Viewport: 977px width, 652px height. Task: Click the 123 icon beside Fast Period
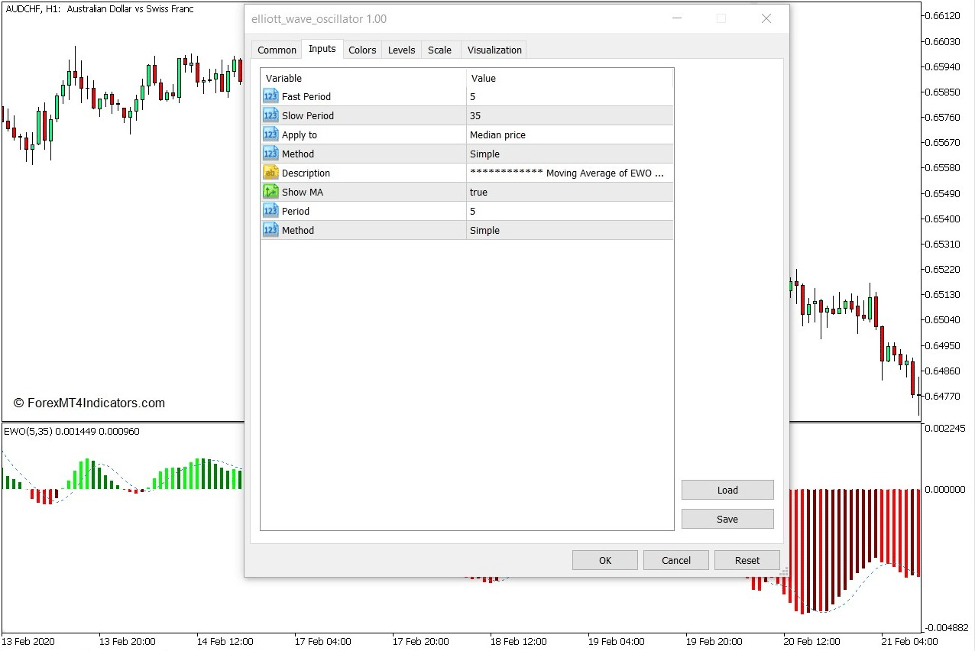point(270,96)
